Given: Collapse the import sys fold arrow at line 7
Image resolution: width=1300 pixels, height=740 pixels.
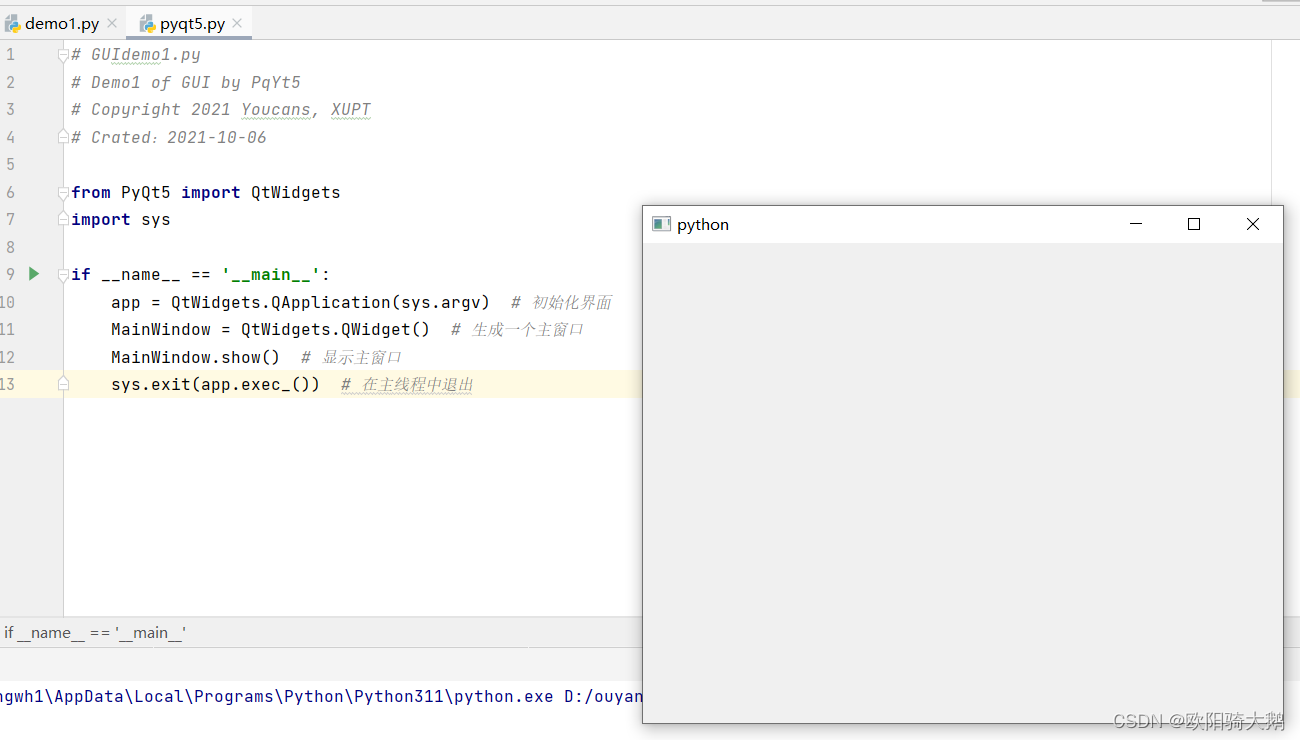Looking at the screenshot, I should (62, 218).
